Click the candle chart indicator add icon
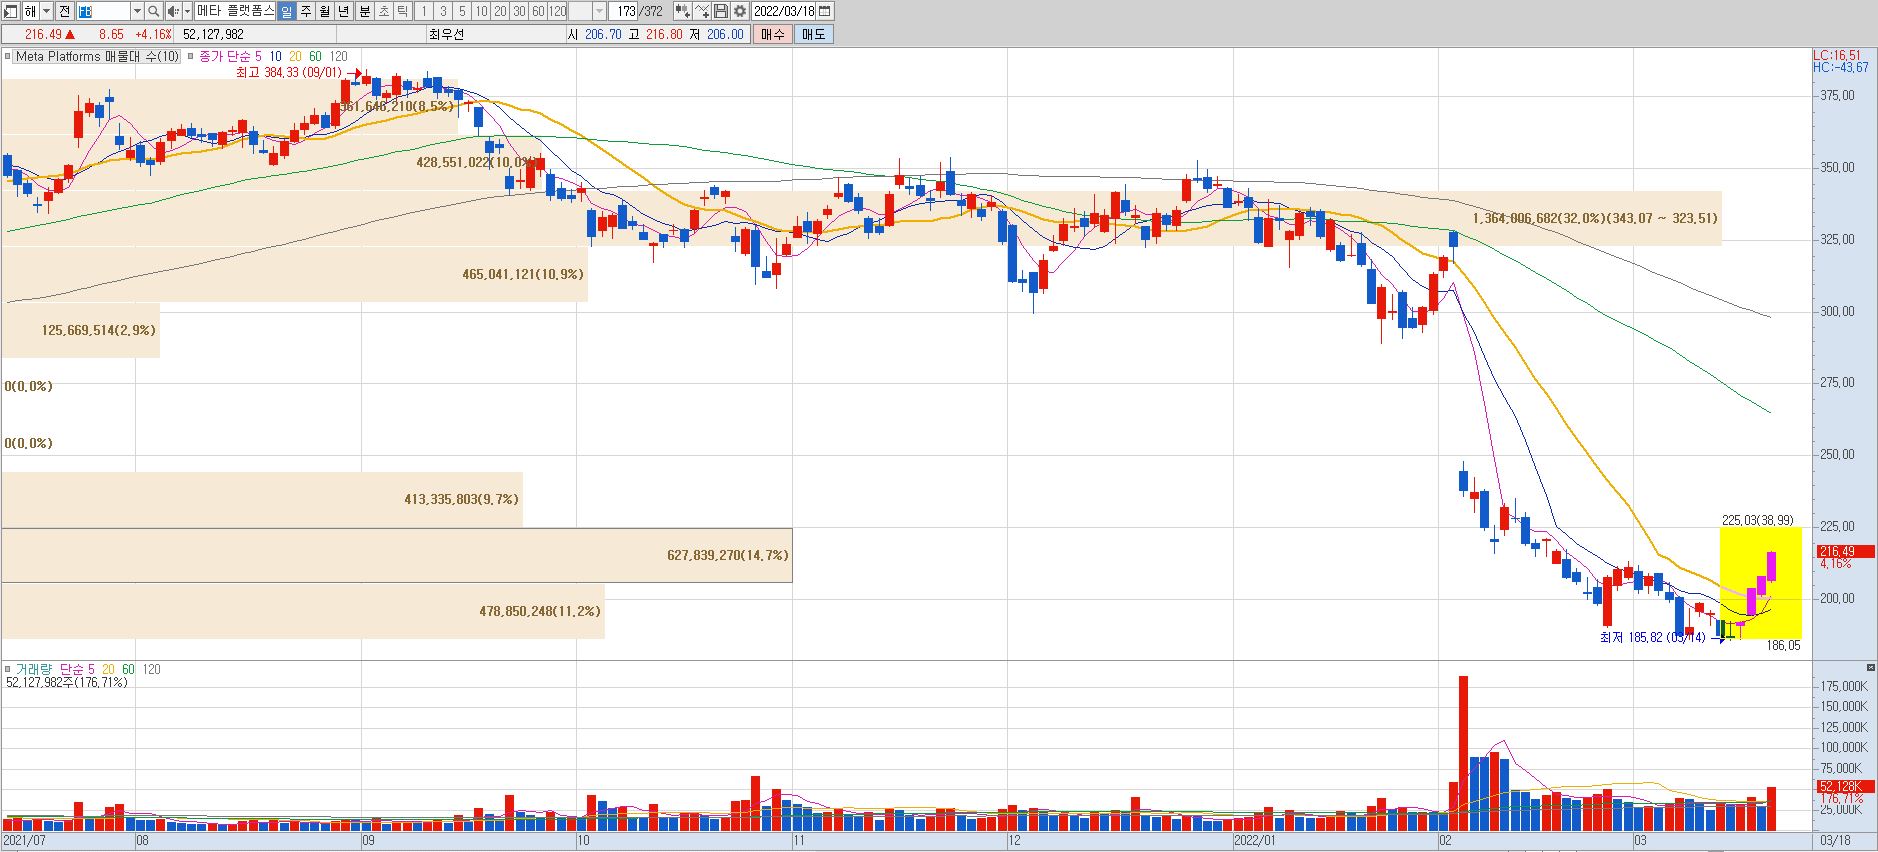Screen dimensions: 1878x852 click(682, 11)
